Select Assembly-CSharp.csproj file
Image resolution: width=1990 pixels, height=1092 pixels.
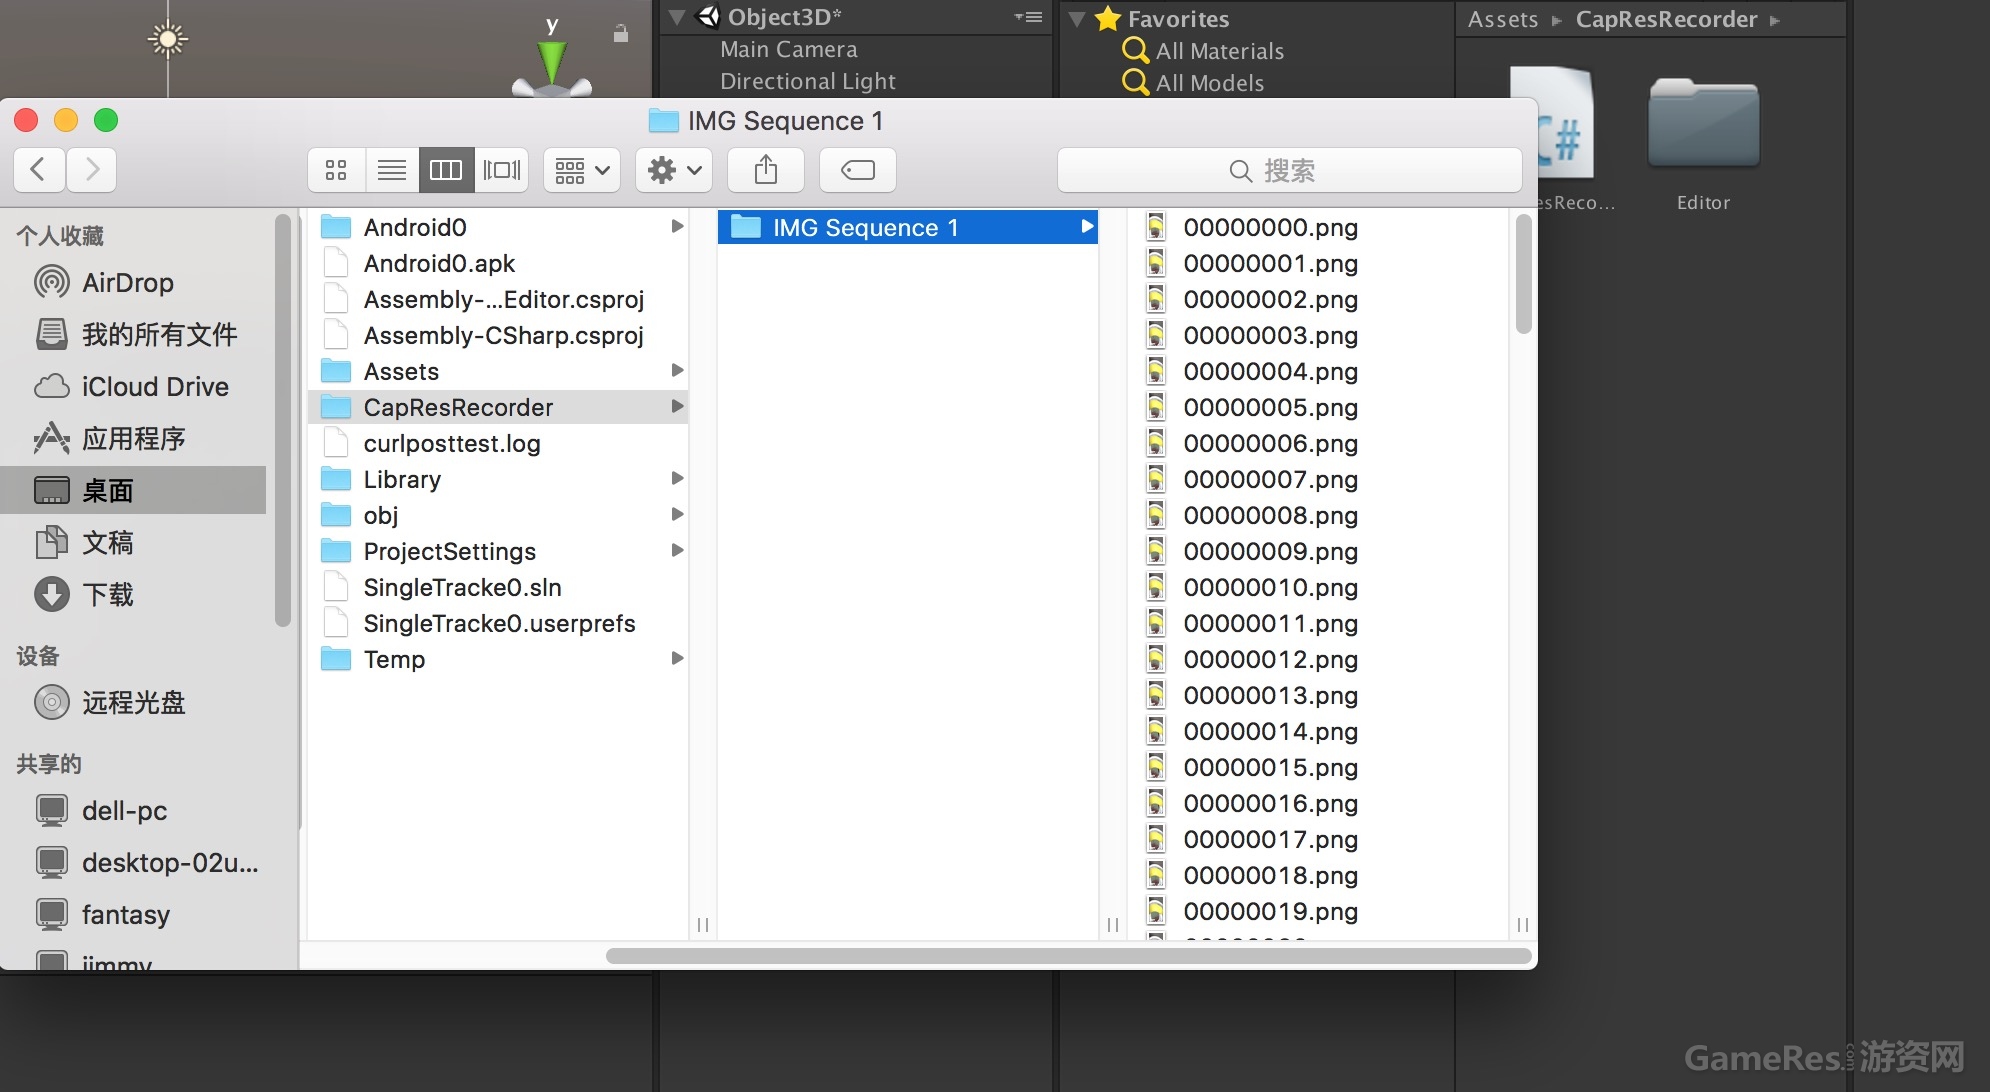[498, 335]
